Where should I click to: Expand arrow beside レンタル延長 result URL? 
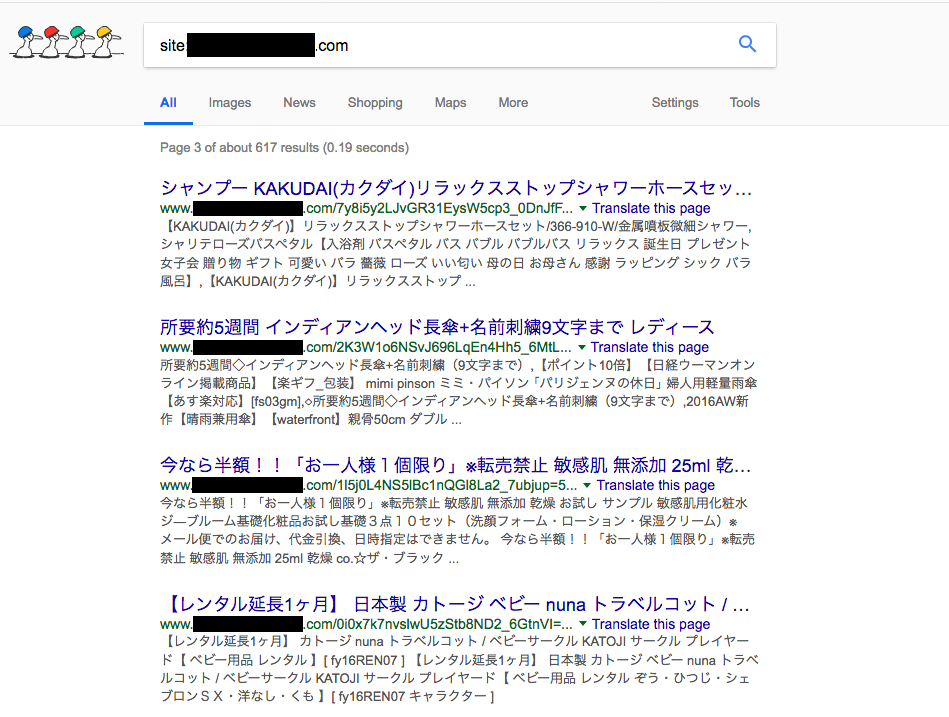click(x=583, y=624)
